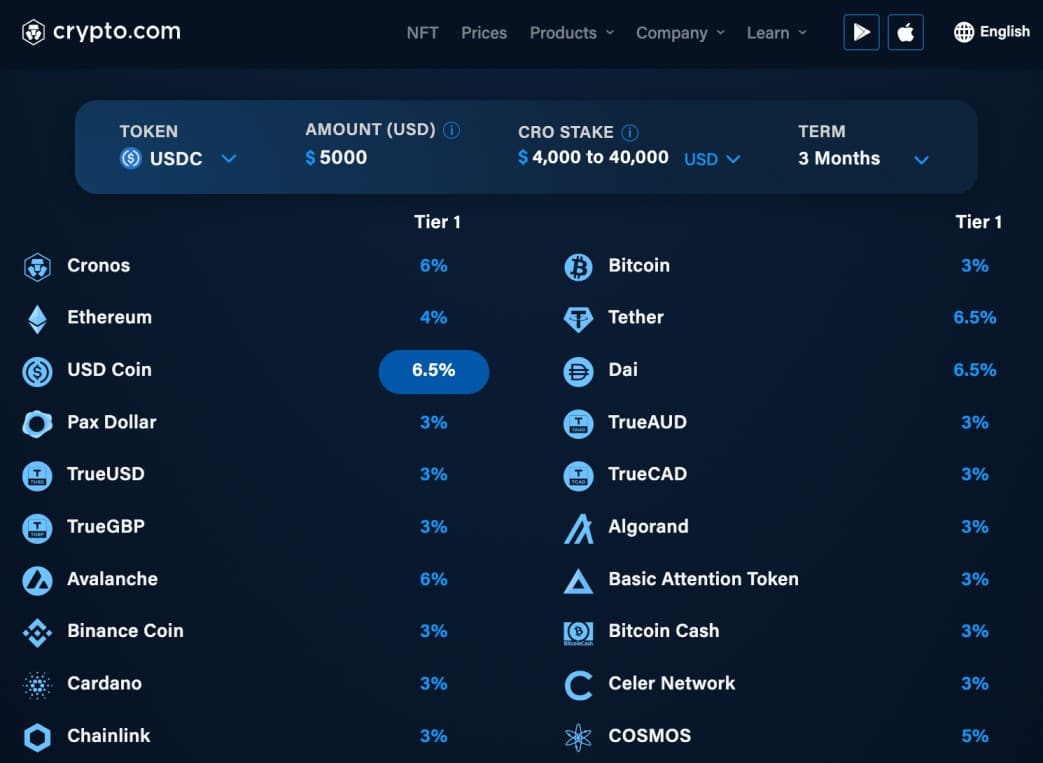Click the Avalanche icon

click(37, 581)
